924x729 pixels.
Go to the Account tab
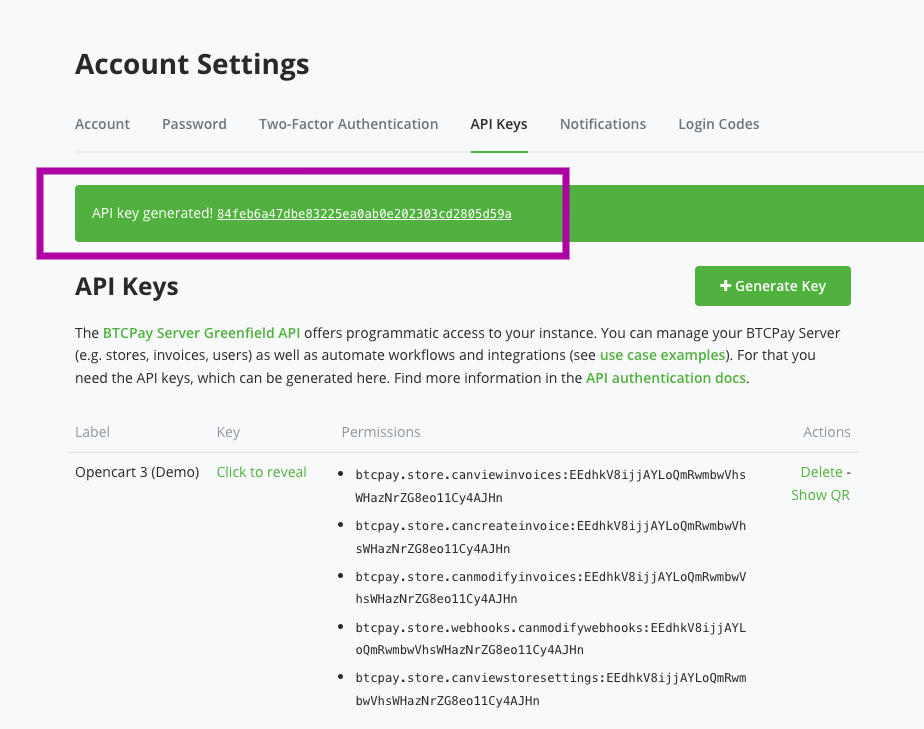[x=102, y=124]
